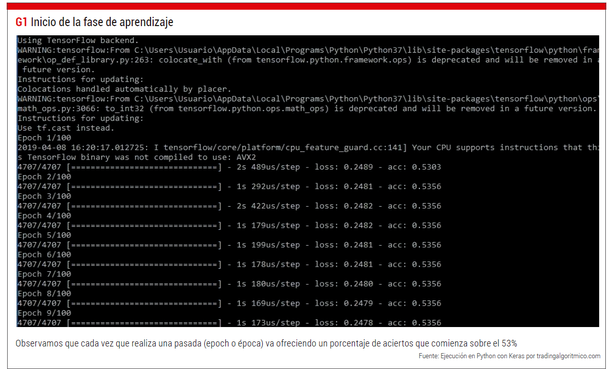
Task: Click the 'loss: 0.2478' value in last row
Action: coord(344,323)
